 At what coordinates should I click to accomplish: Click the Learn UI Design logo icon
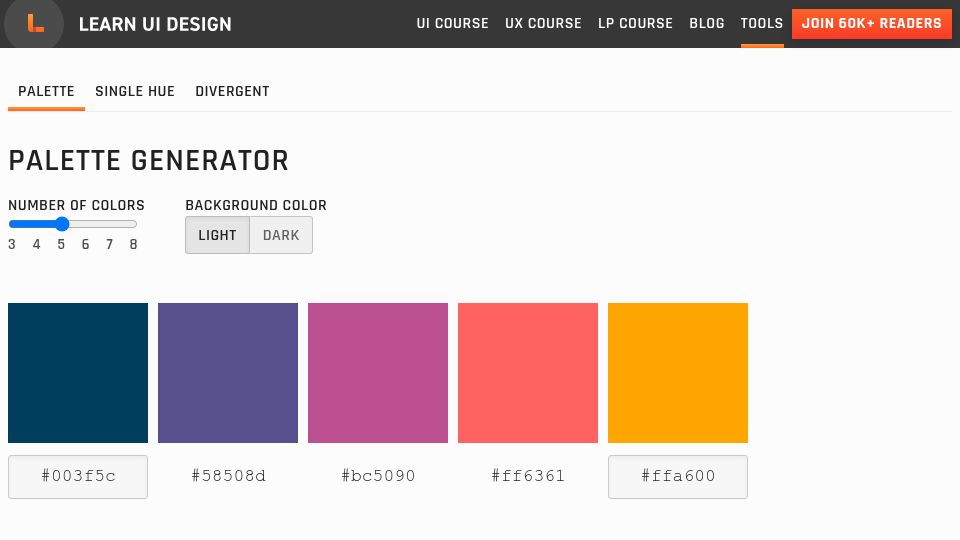point(34,24)
